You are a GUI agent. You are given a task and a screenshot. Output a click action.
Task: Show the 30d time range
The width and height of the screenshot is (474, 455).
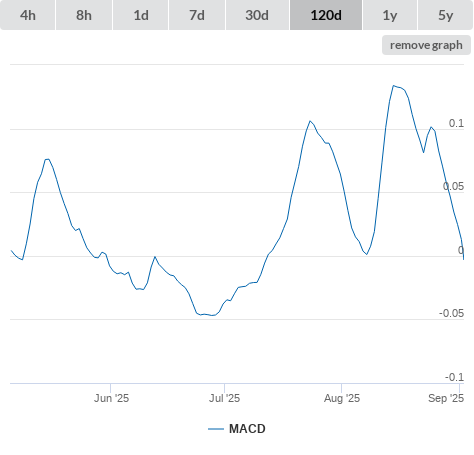[257, 15]
